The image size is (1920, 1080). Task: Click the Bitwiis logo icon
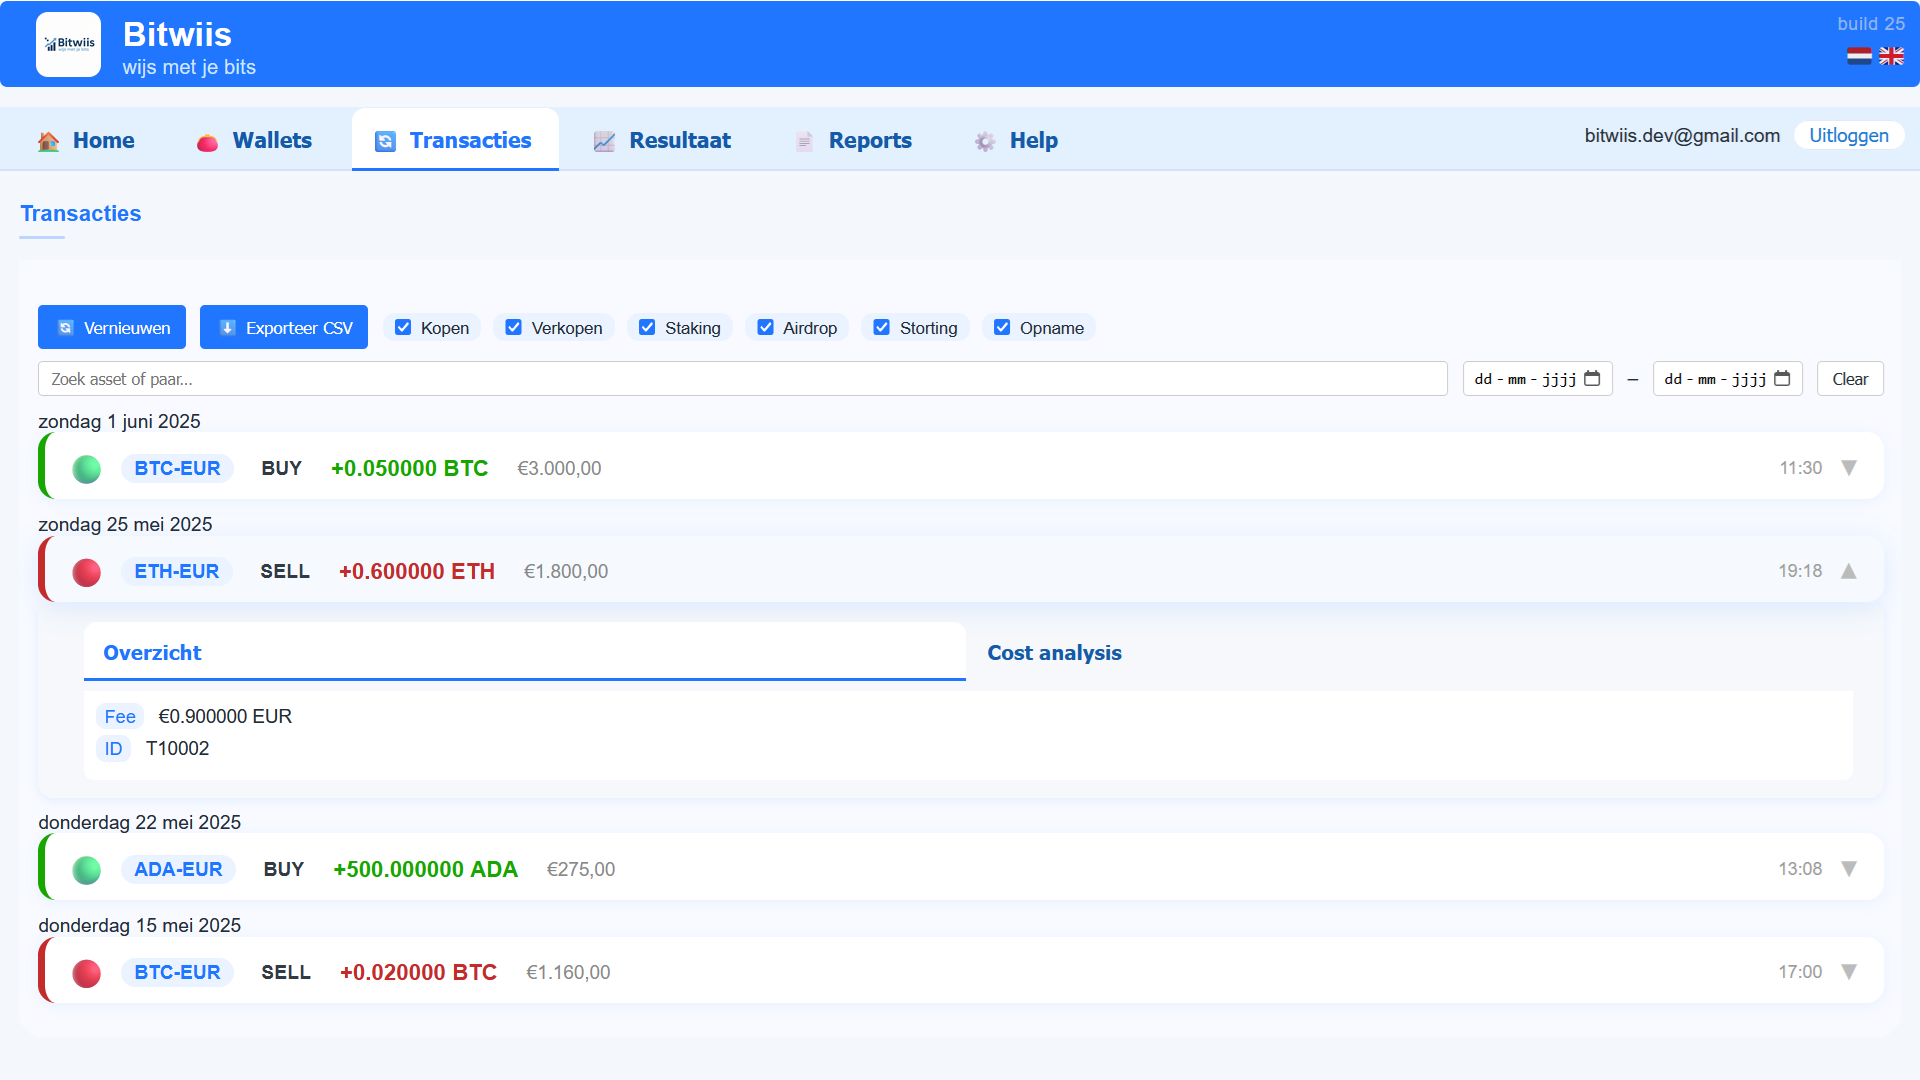[68, 44]
